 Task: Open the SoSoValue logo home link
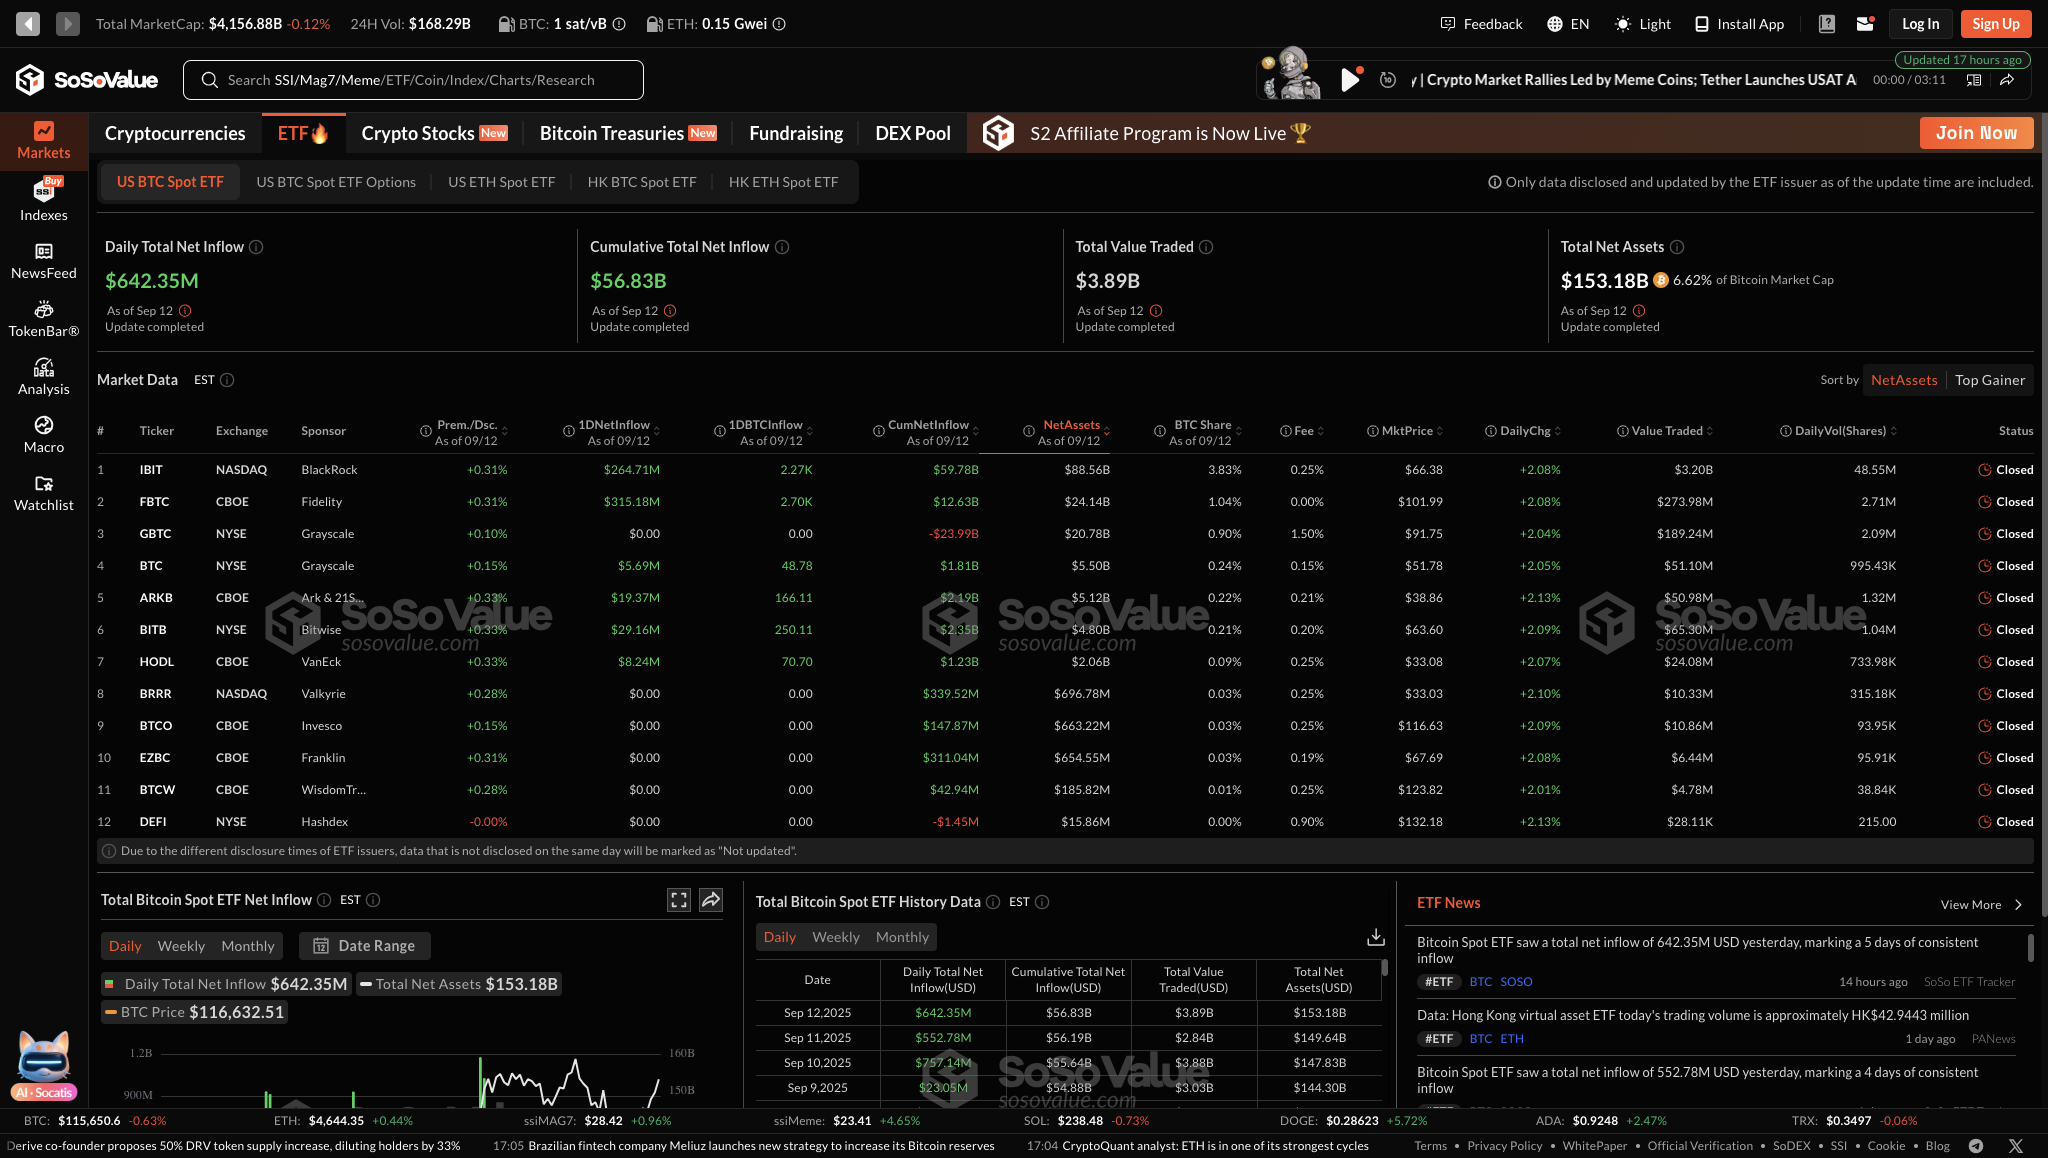click(87, 80)
